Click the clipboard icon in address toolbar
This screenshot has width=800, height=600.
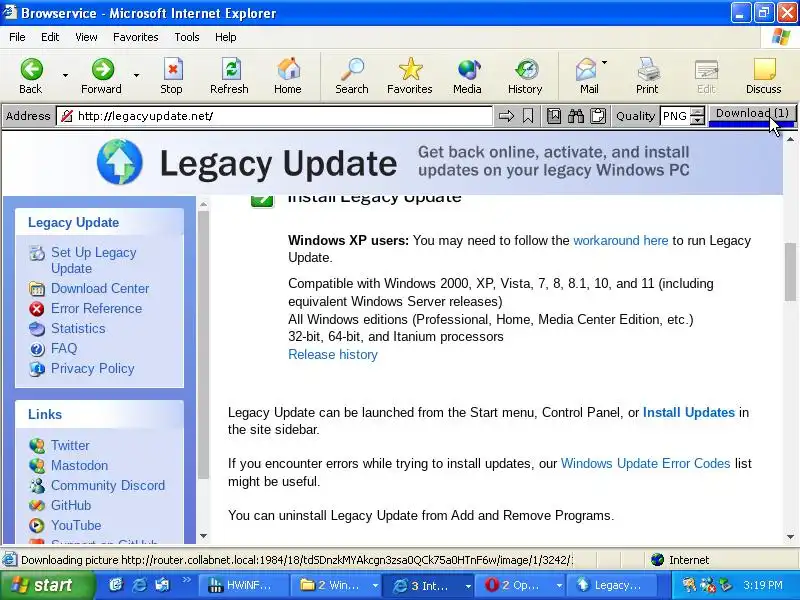[598, 116]
